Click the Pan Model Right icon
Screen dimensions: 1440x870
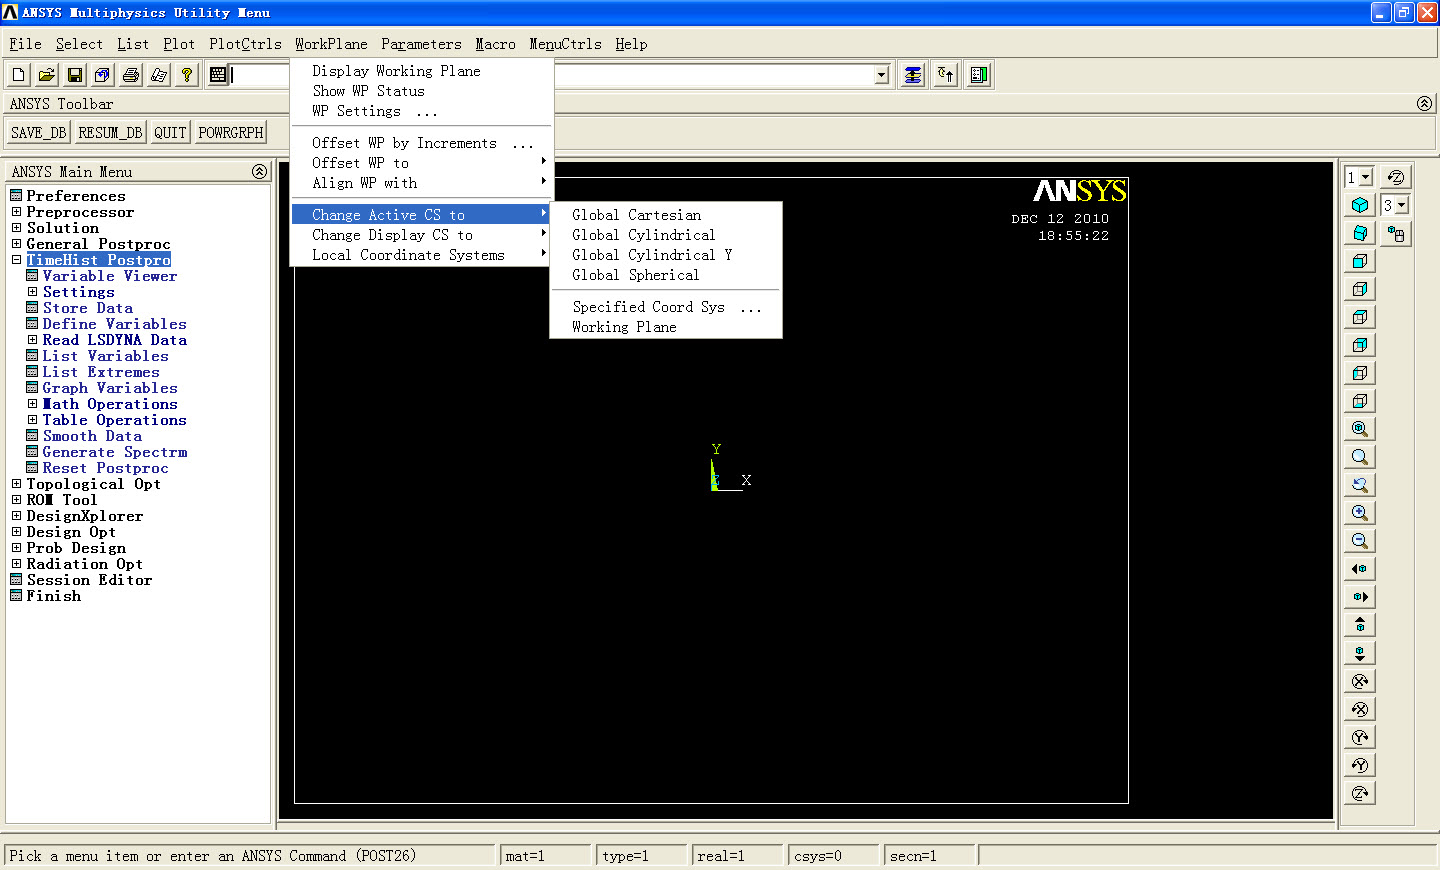pos(1360,597)
